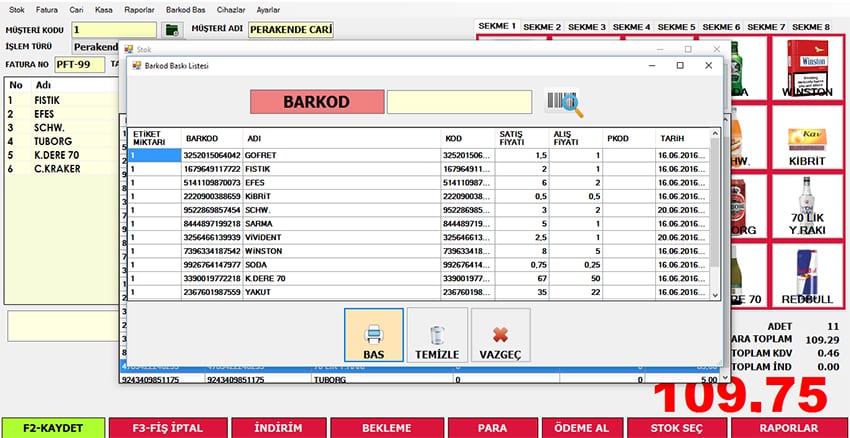The height and width of the screenshot is (438, 850).
Task: Select the YAKUT row in the barcode list
Action: 419,292
